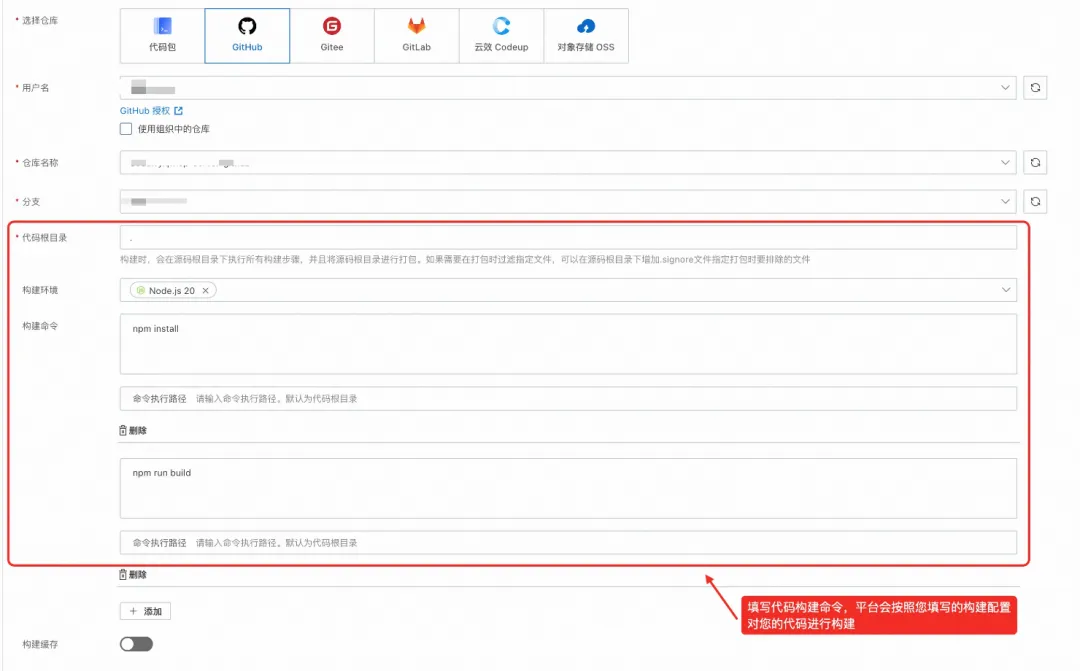
Task: Focus 命令执行路径 field under npm install
Action: point(568,398)
